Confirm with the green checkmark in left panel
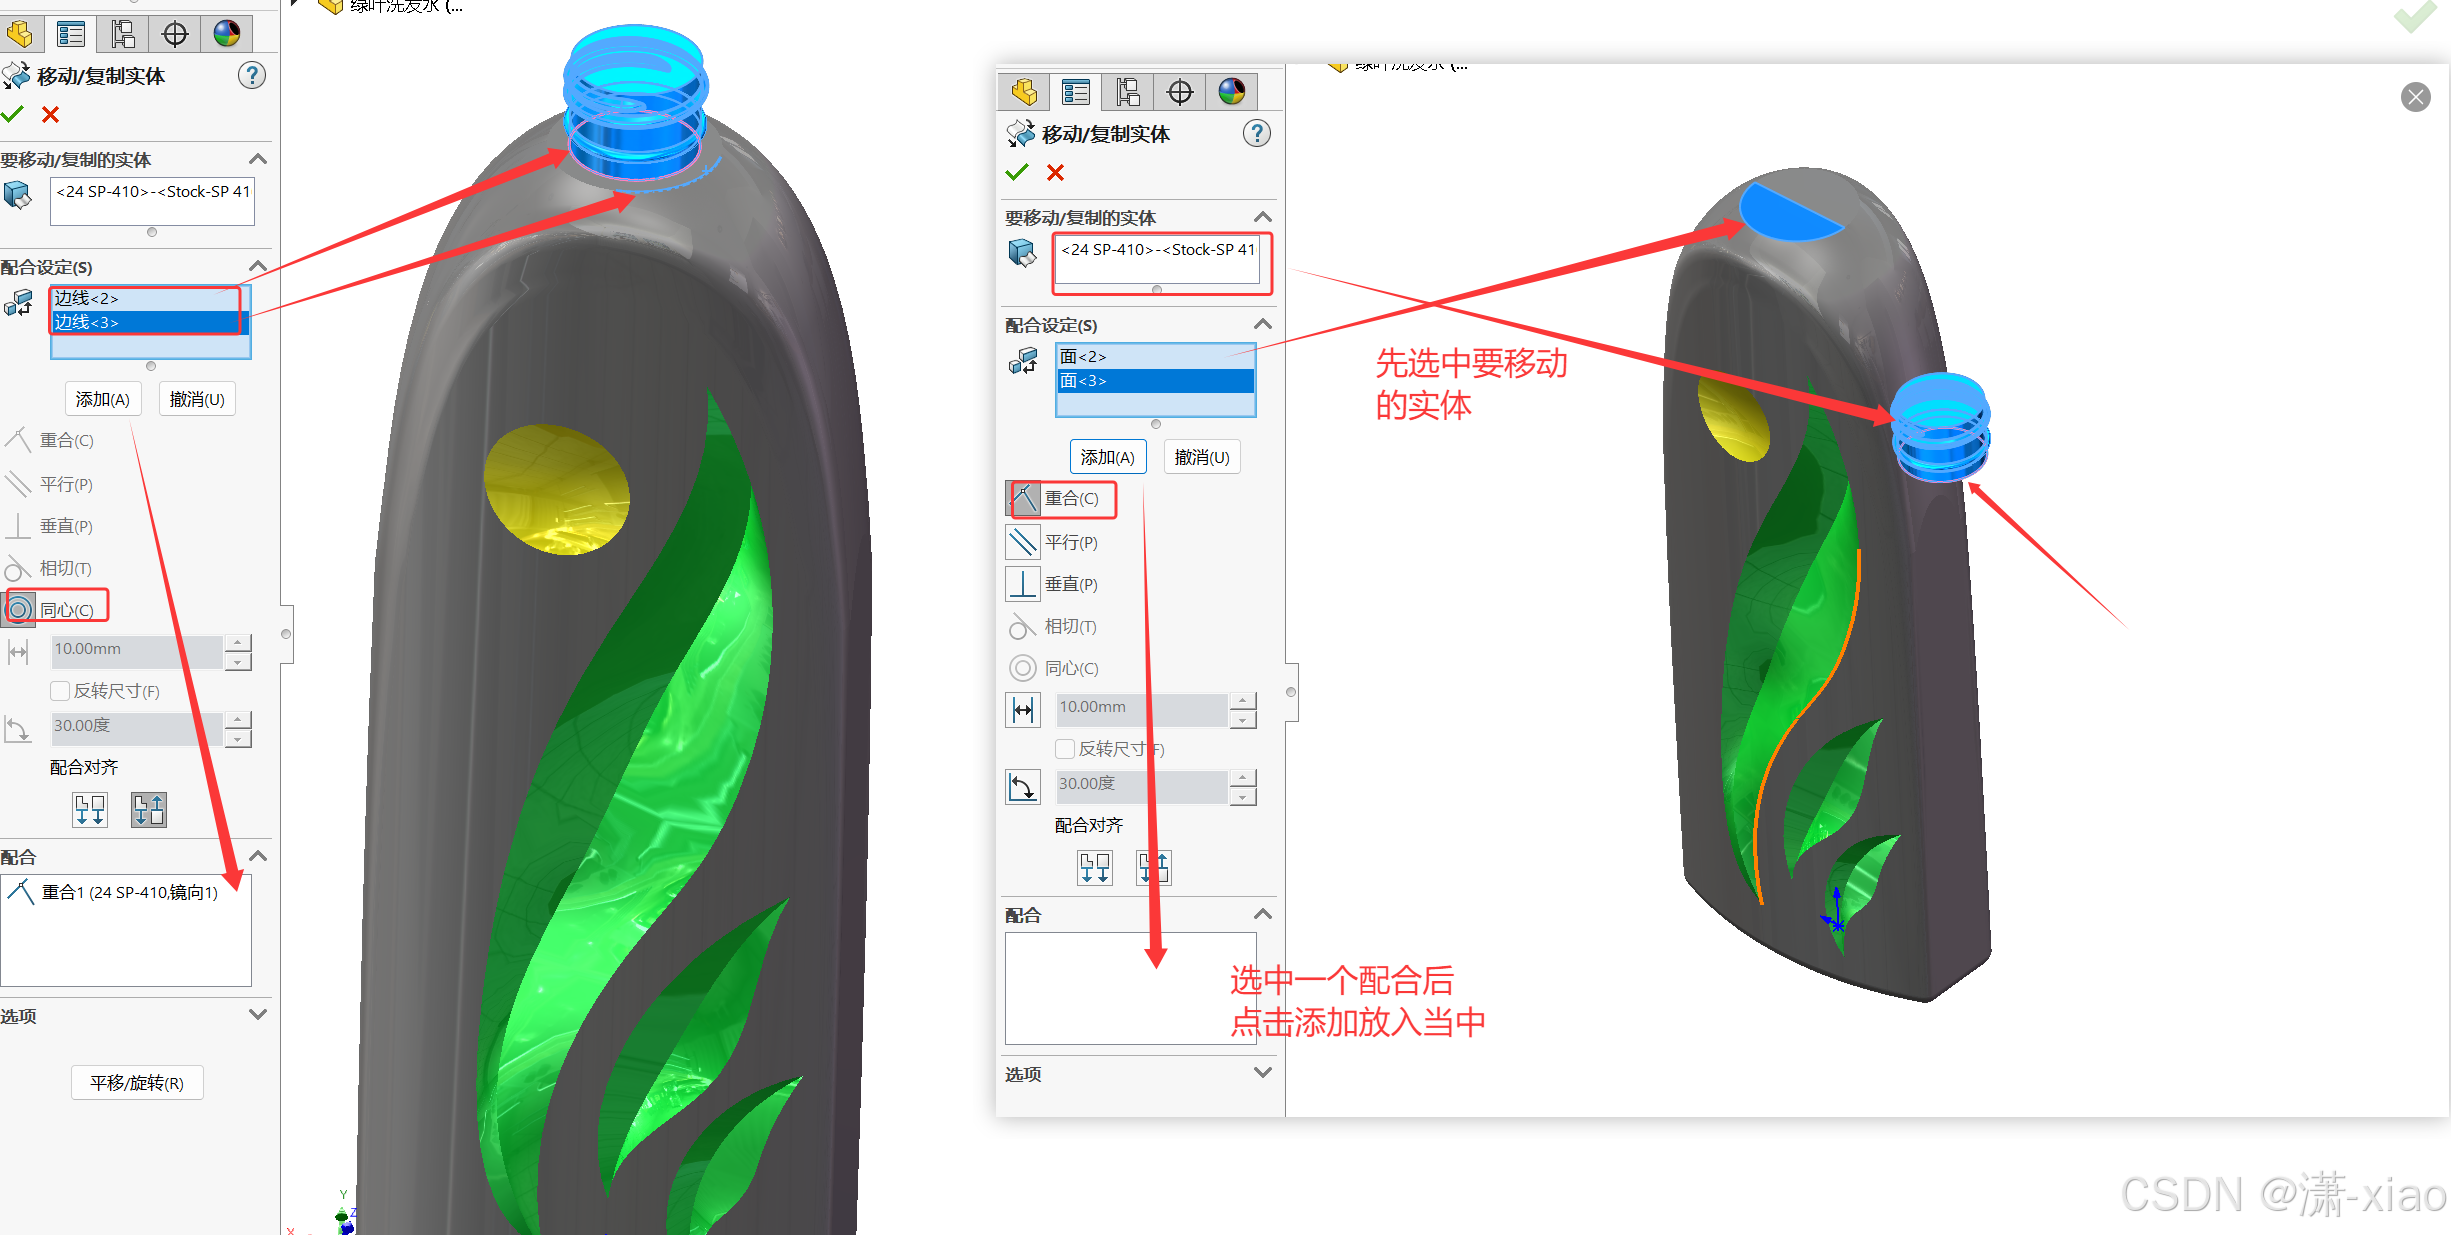Viewport: 2451px width, 1235px height. (x=12, y=115)
